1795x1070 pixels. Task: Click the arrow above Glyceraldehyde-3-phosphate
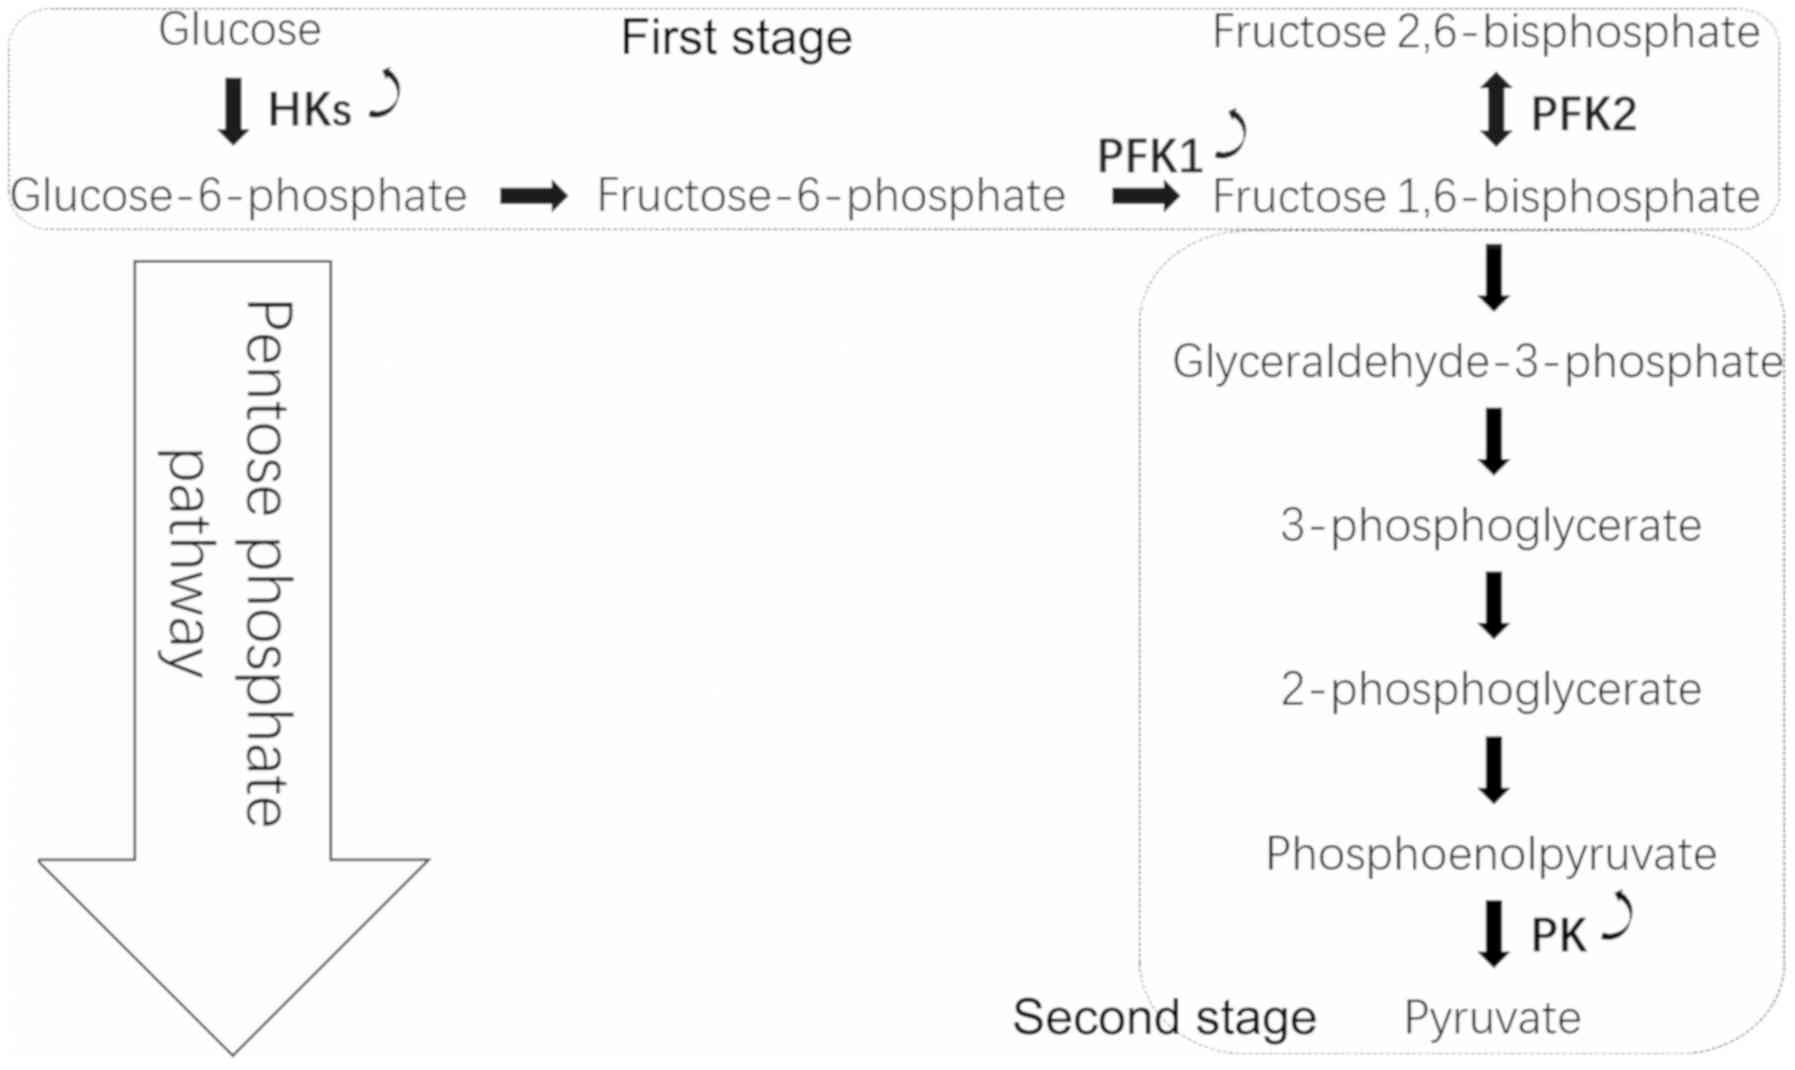[1494, 276]
